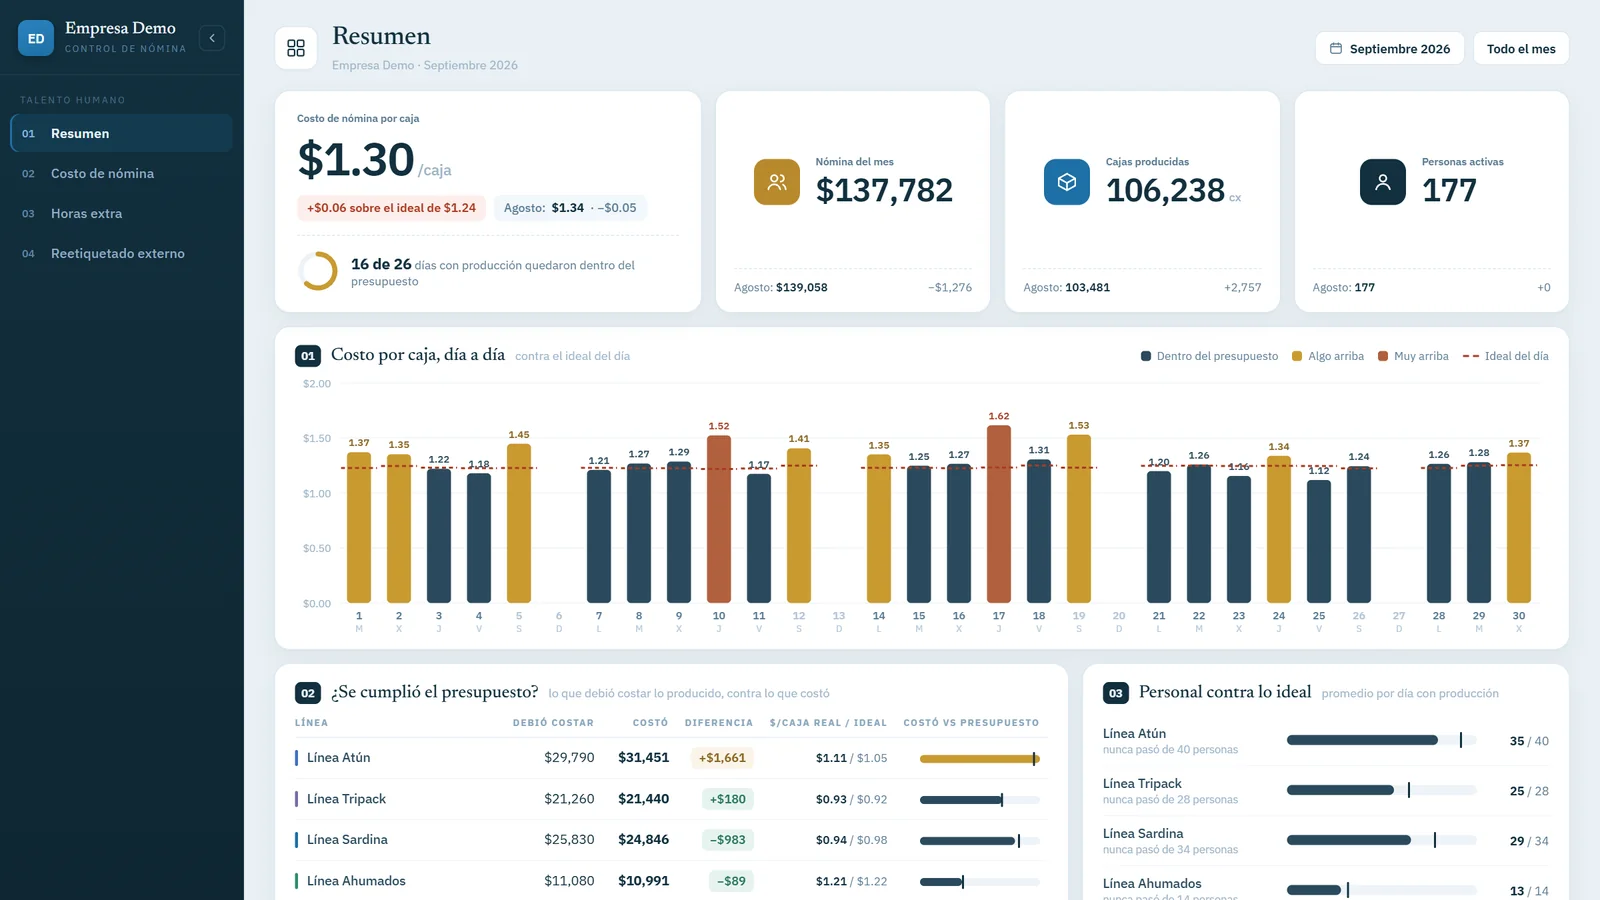Open the Todo el mes range selector
Screen dimensions: 1600x900
point(1521,48)
